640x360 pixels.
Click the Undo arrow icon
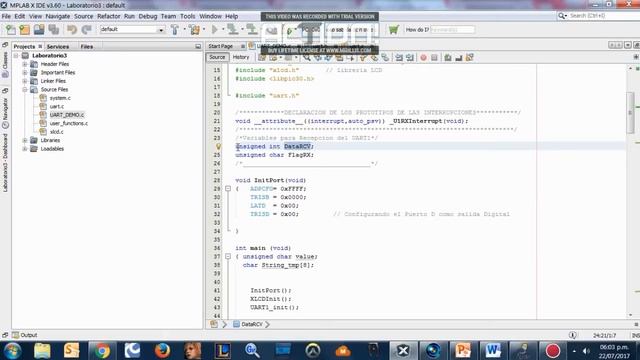point(72,29)
